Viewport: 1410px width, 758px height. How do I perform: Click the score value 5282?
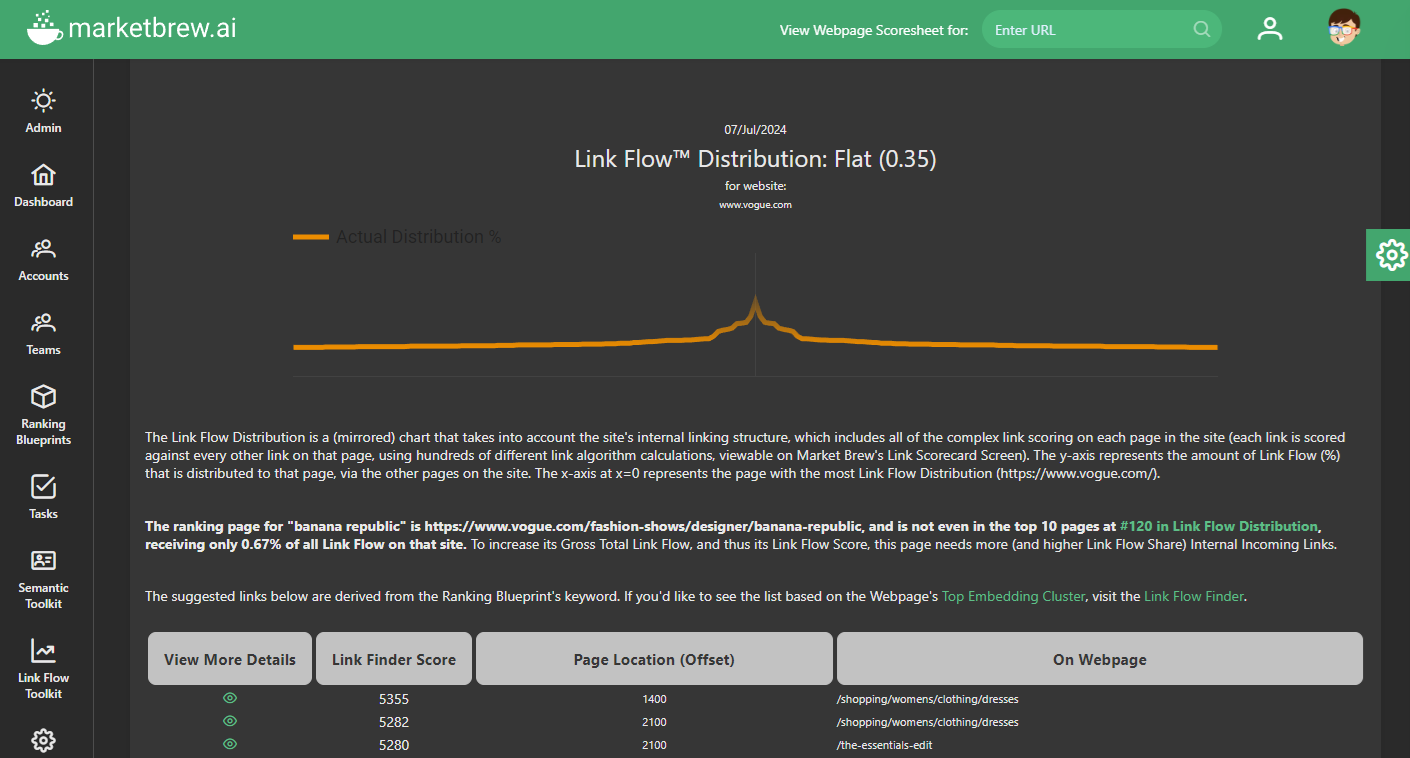pos(394,722)
